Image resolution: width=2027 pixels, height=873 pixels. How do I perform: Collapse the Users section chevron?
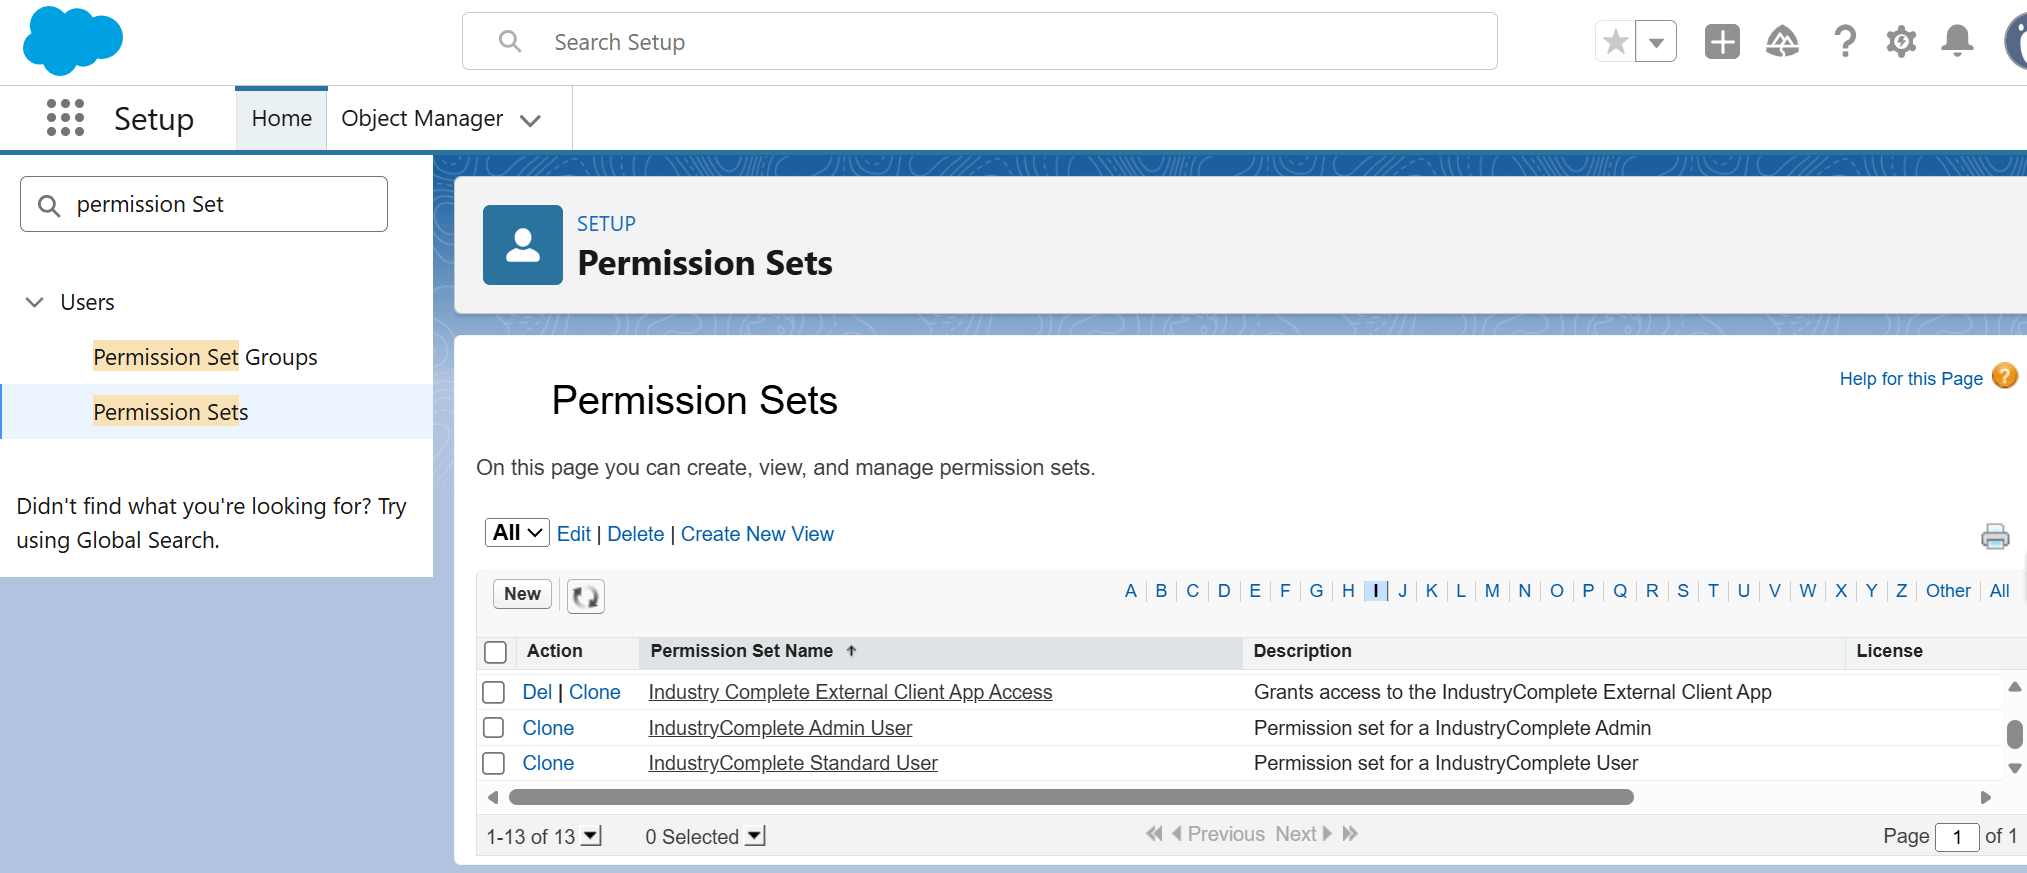coord(35,302)
